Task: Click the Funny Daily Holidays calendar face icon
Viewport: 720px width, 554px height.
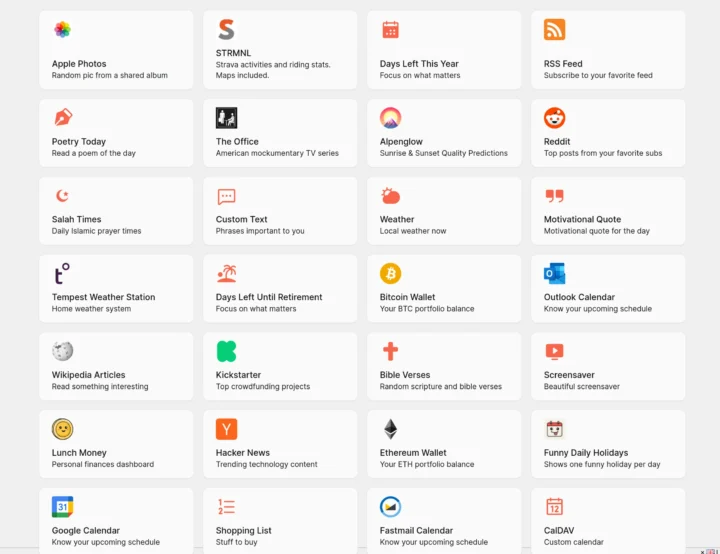Action: pos(554,429)
